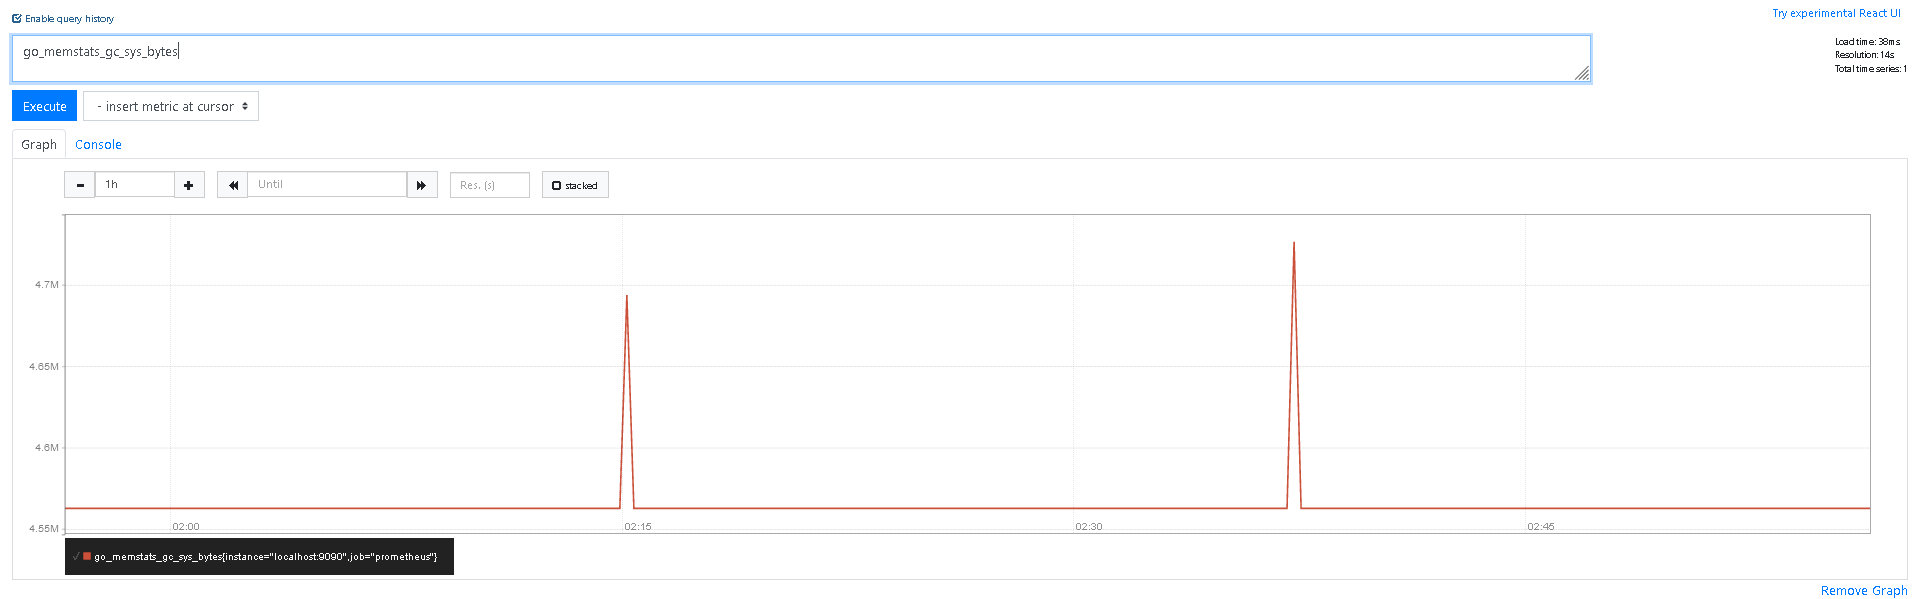1920x599 pixels.
Task: Select the go_memstats_gc_sys_bytes legend series label
Action: pos(266,557)
